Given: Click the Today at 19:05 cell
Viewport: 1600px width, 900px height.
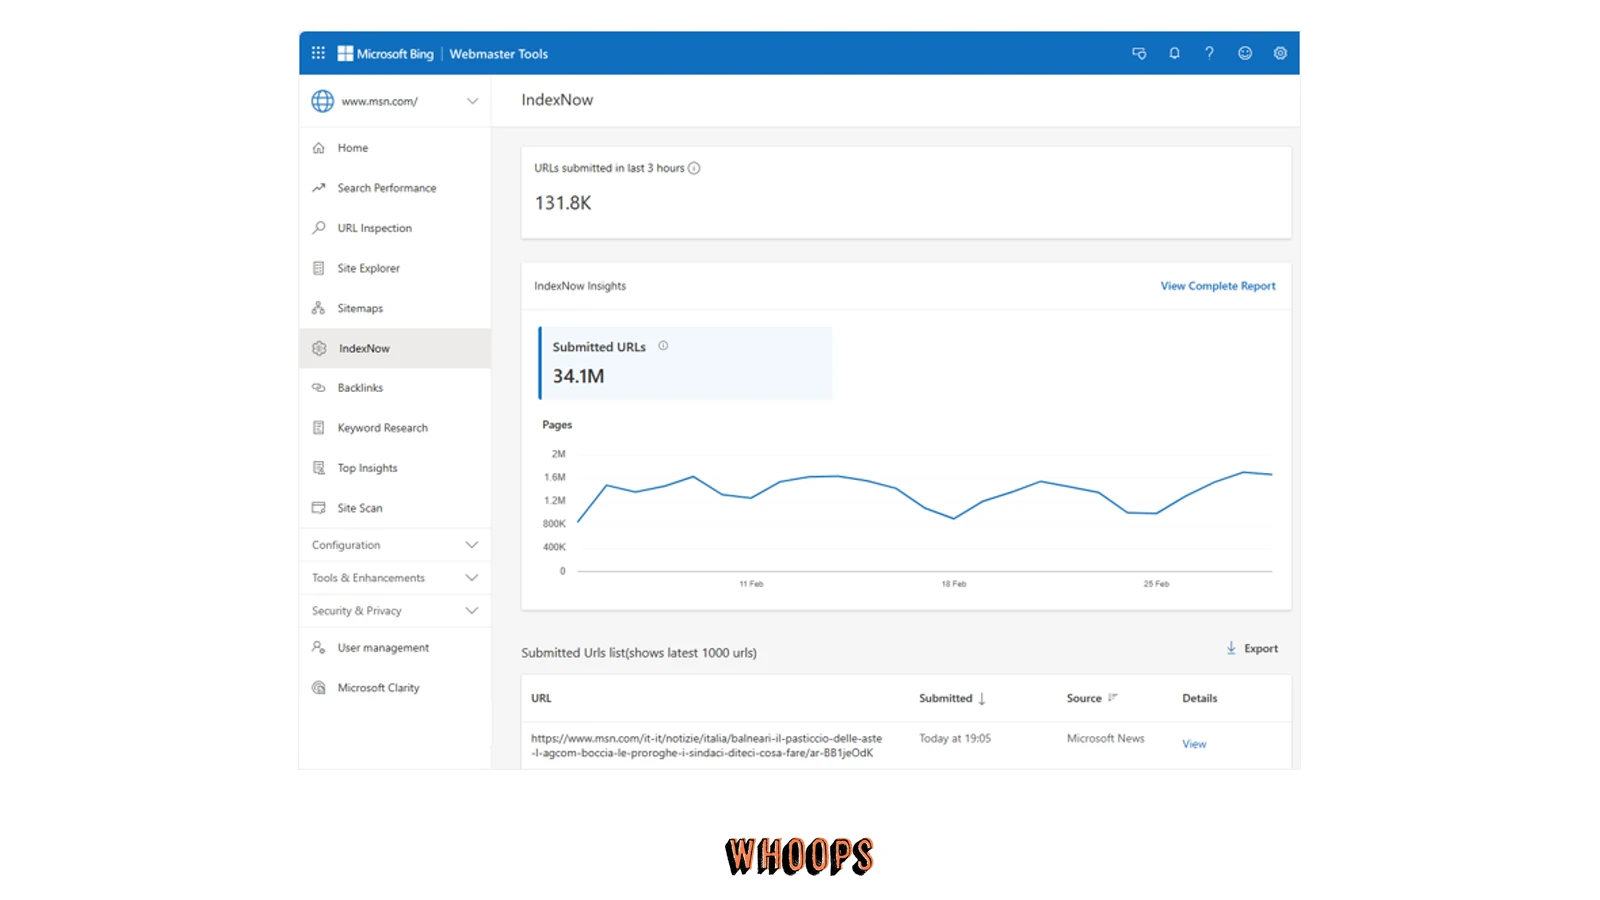Looking at the screenshot, I should coord(955,738).
